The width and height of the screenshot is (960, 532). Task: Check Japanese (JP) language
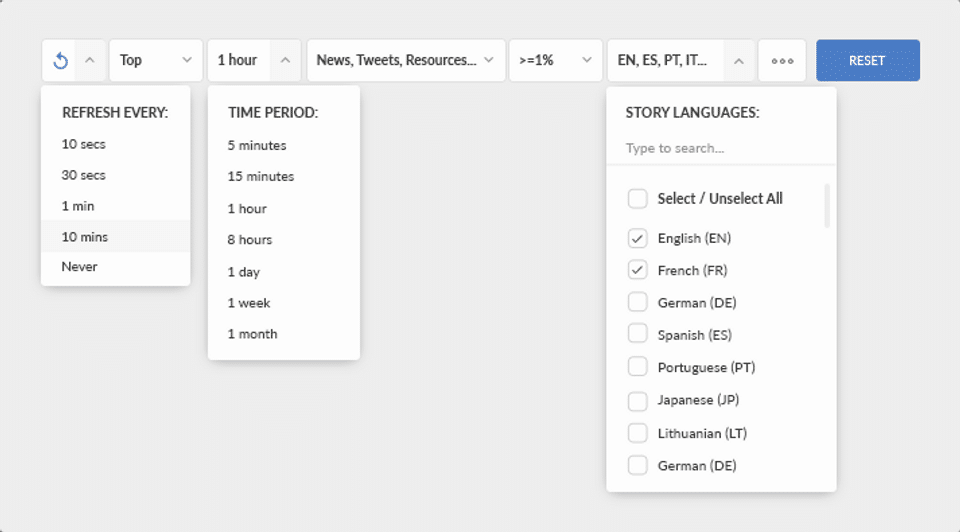click(637, 400)
